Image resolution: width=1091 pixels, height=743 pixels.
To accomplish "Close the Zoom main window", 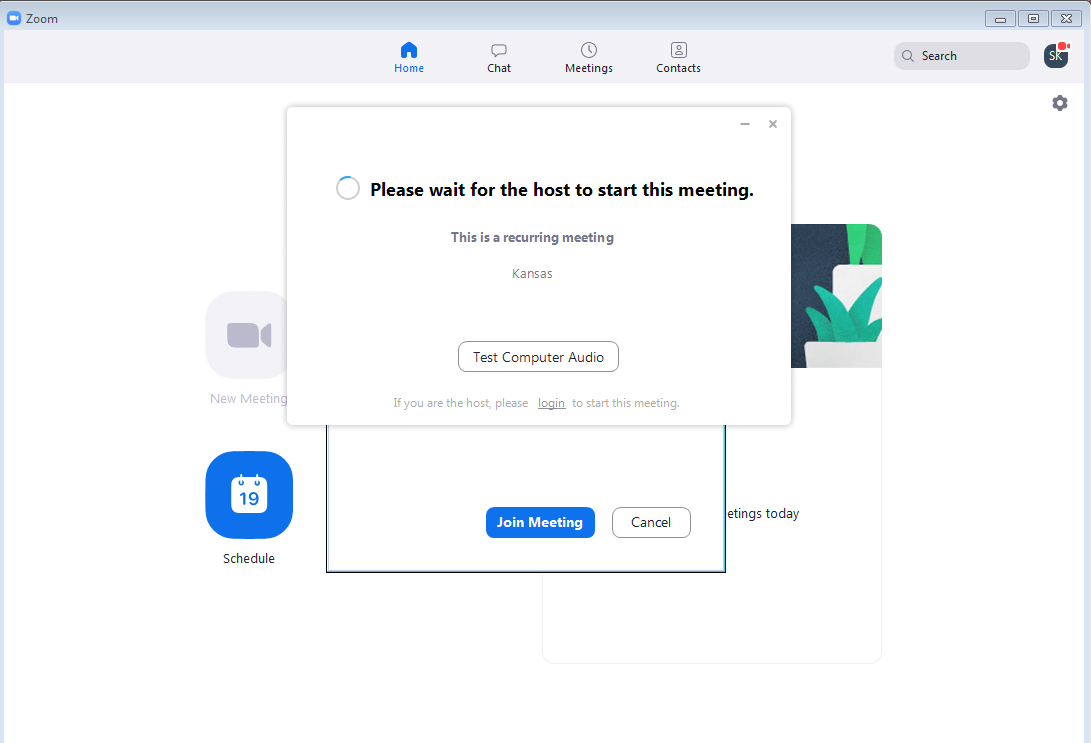I will point(1066,19).
